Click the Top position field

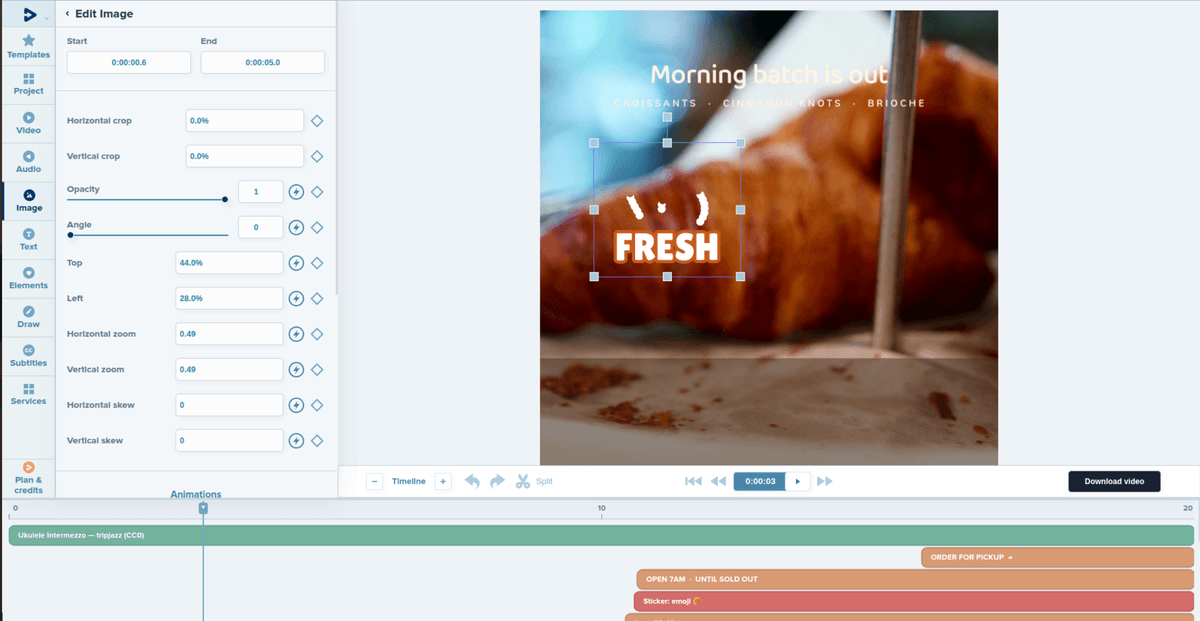pos(229,263)
